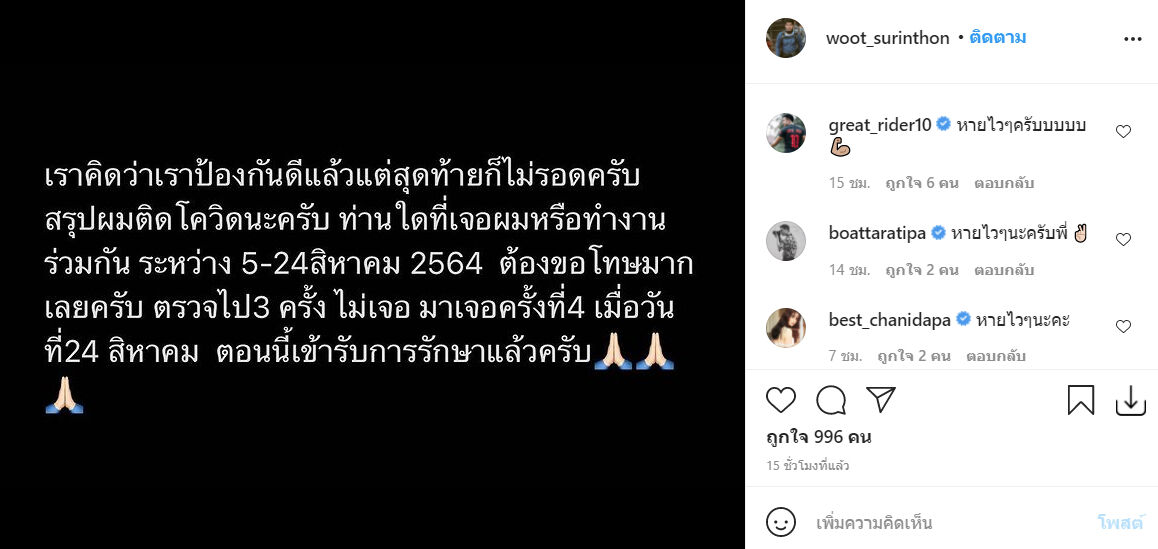Like best_chanidapa's comment with the heart

coord(1123,327)
